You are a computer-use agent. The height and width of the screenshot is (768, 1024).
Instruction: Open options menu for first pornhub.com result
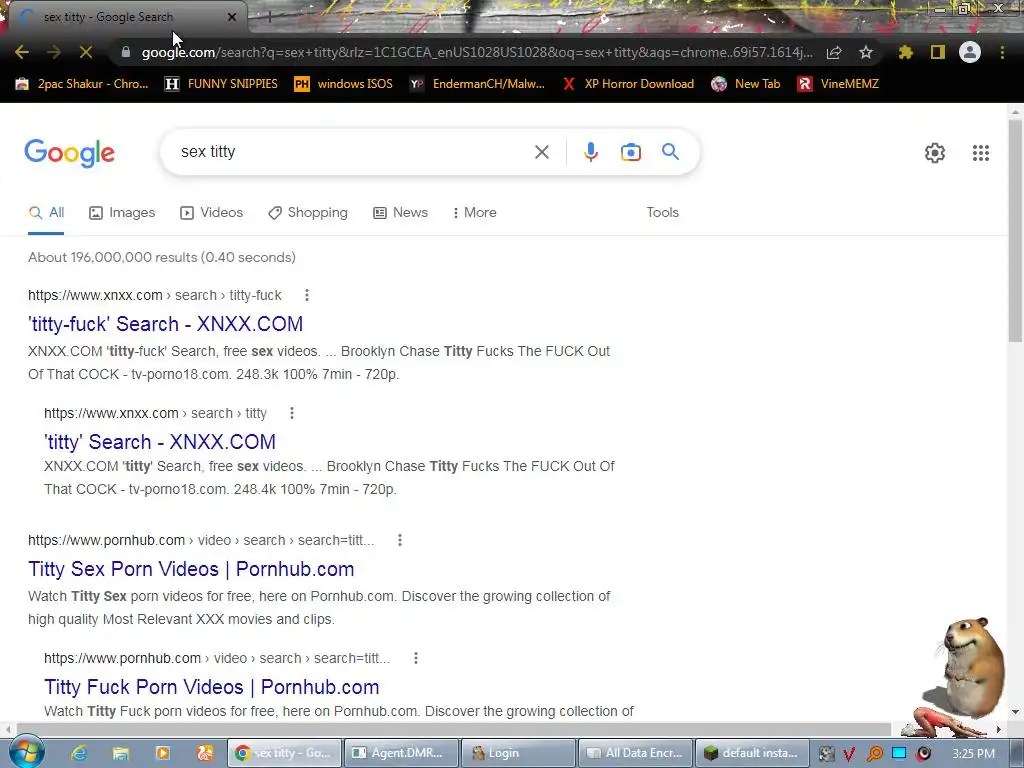[x=400, y=540]
